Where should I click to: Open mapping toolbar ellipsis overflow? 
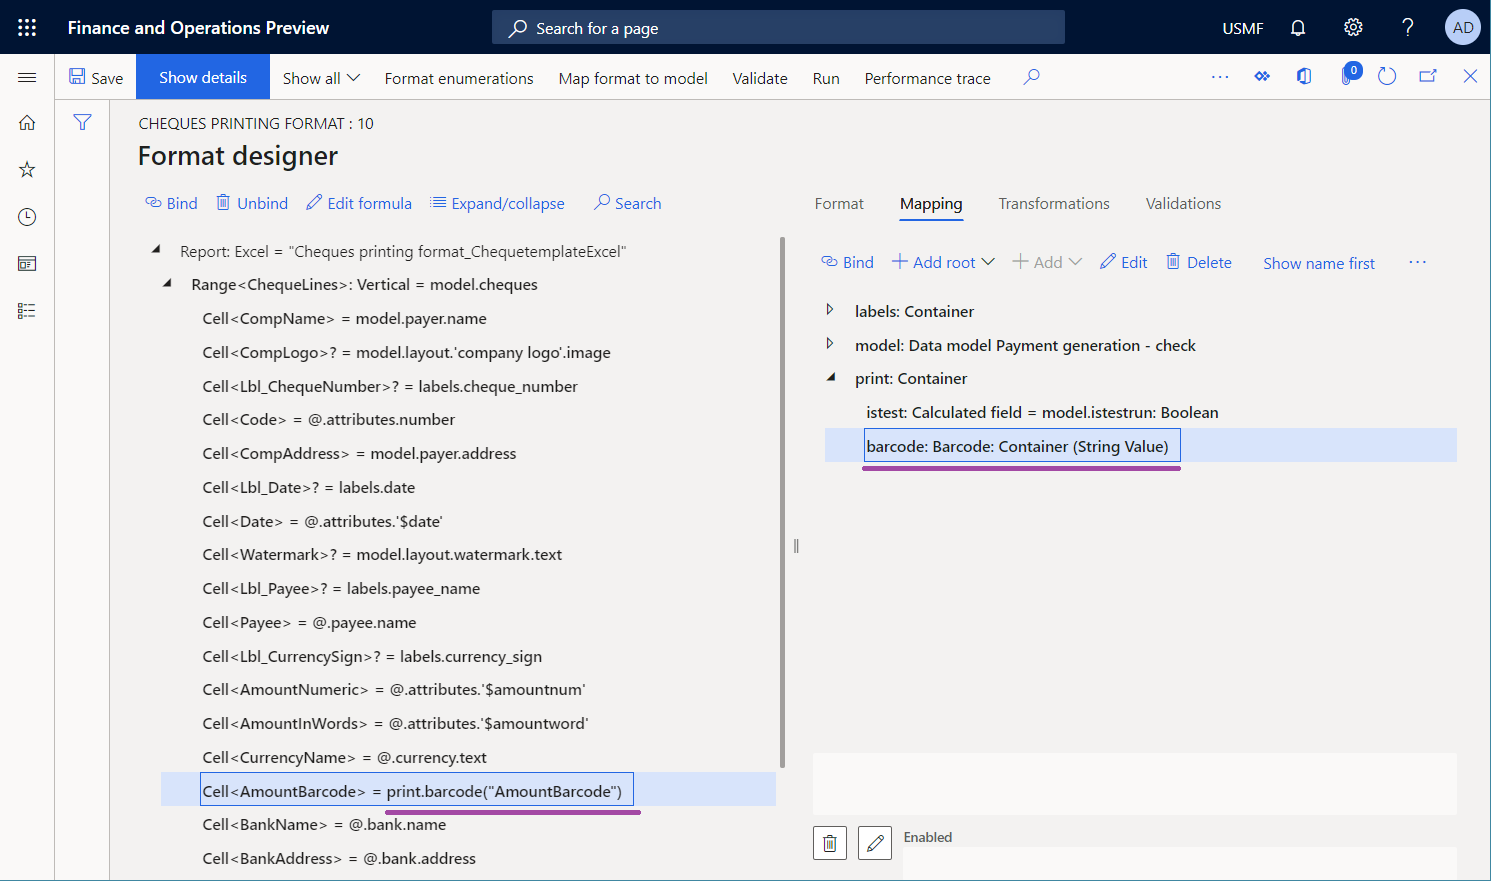(1417, 262)
